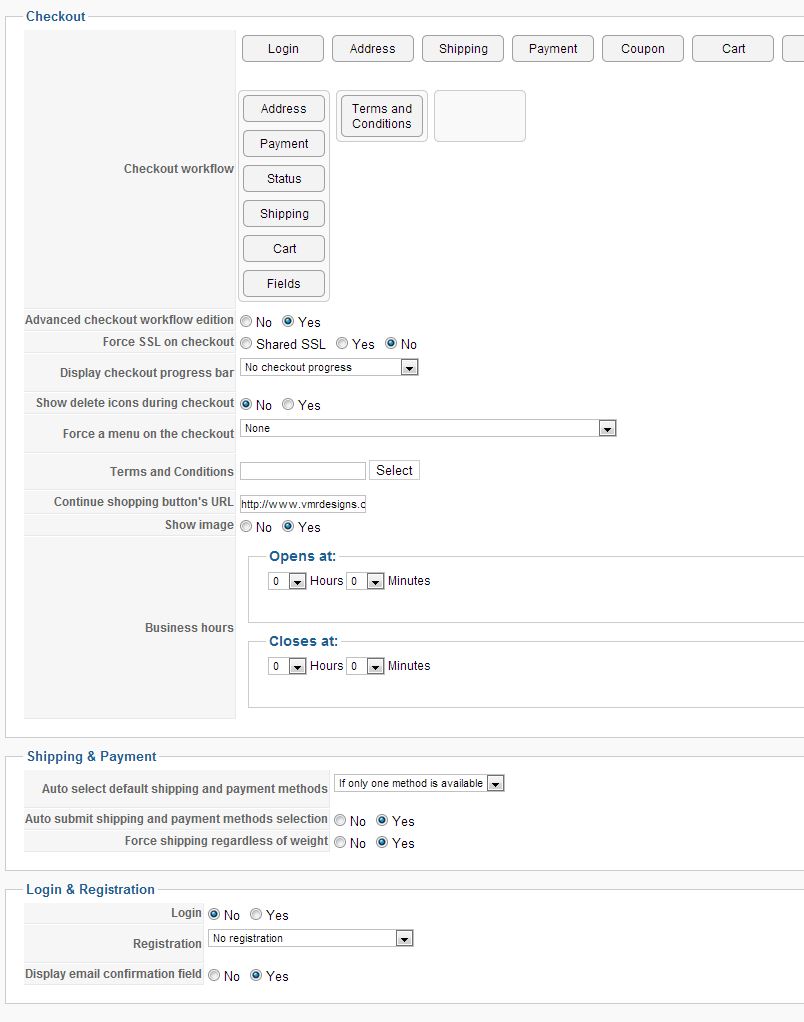Click the Status block in workflow column
This screenshot has height=1022, width=804.
click(x=284, y=179)
